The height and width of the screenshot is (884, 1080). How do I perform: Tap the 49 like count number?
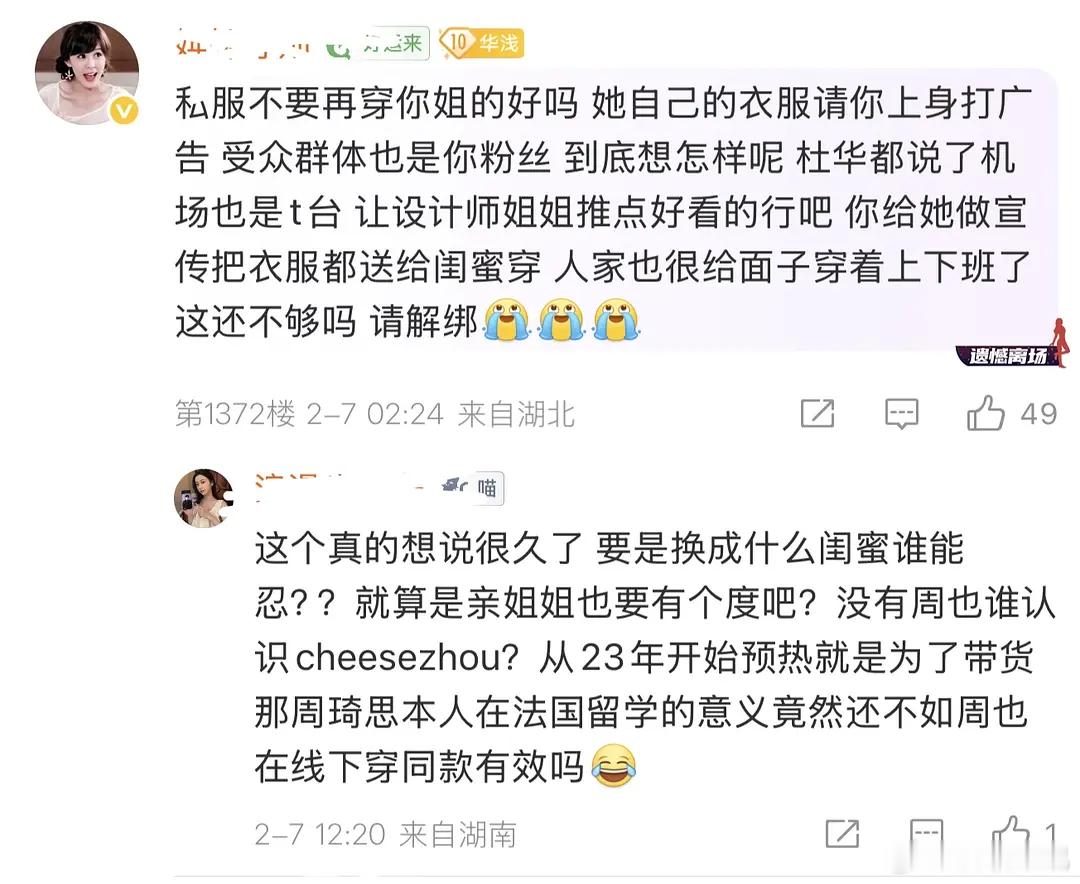pyautogui.click(x=1039, y=413)
